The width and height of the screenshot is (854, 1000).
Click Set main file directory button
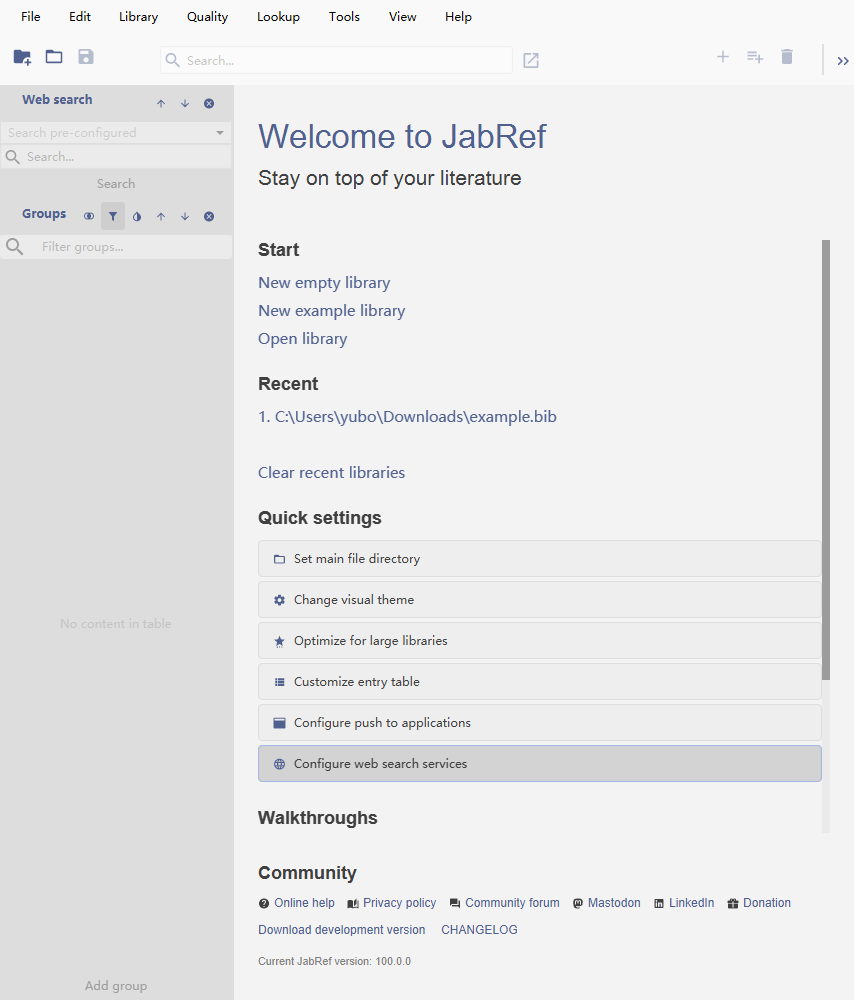point(540,559)
